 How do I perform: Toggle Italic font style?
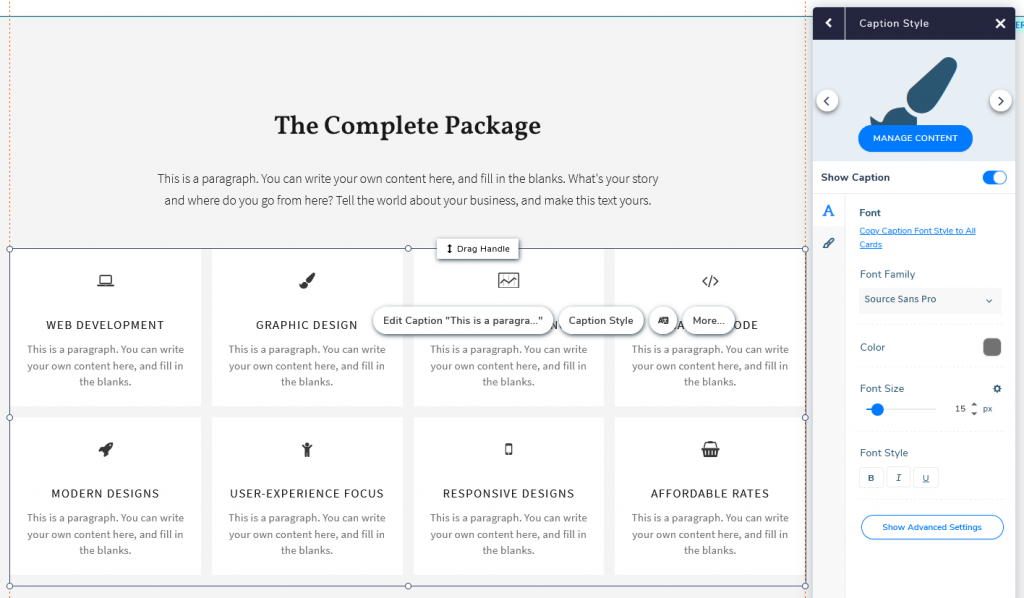pos(899,478)
